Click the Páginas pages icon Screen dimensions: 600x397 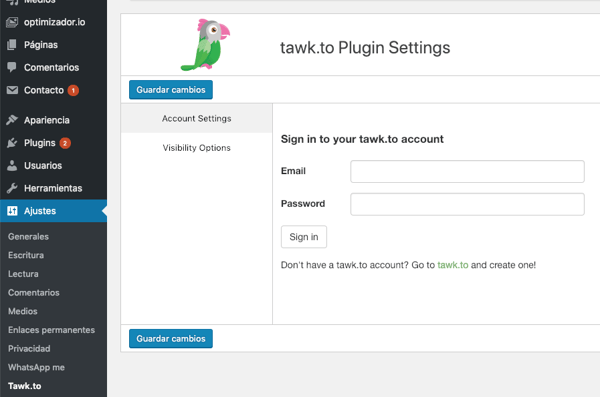click(x=12, y=45)
